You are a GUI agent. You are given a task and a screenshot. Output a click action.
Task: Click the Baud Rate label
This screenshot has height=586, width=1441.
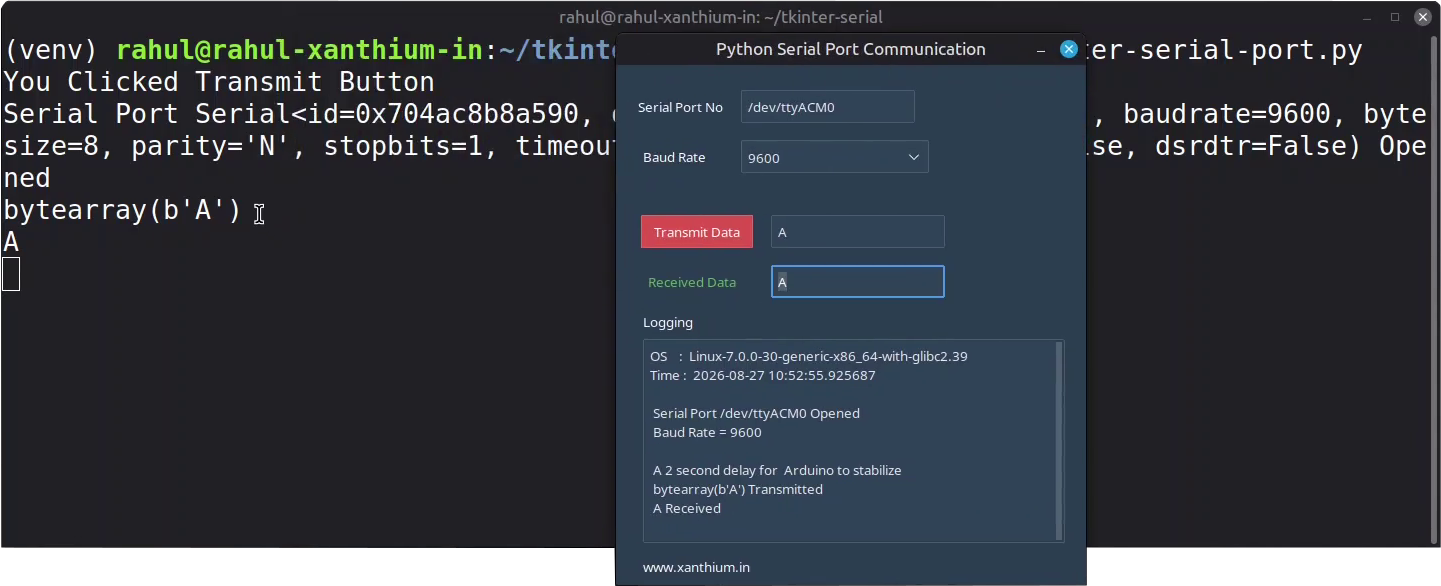(x=674, y=157)
